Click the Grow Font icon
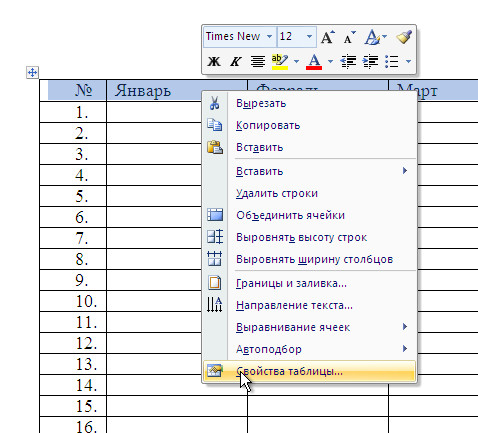Viewport: 478px width, 433px height. pos(328,37)
